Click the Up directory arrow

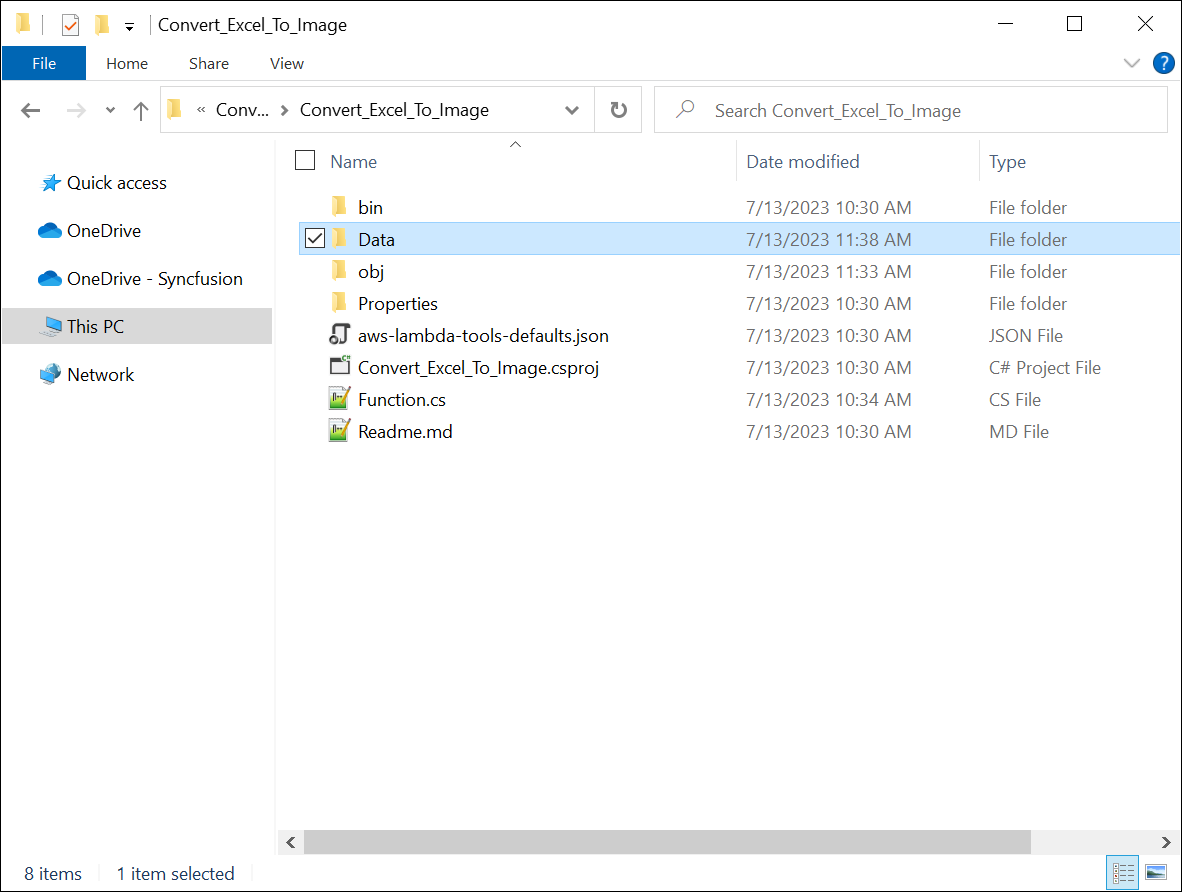tap(141, 111)
